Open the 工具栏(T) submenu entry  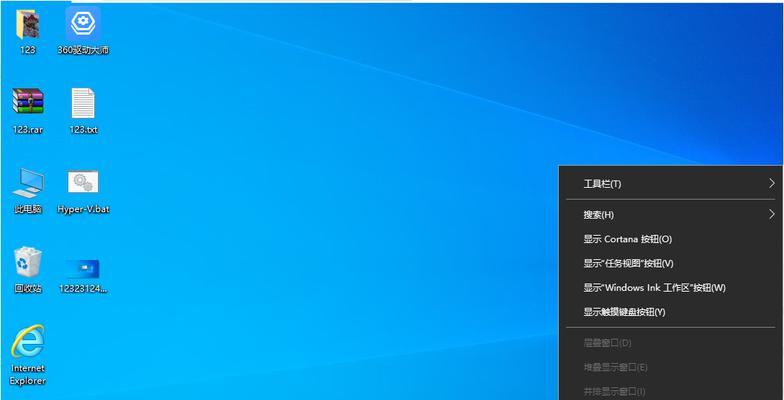tap(670, 184)
